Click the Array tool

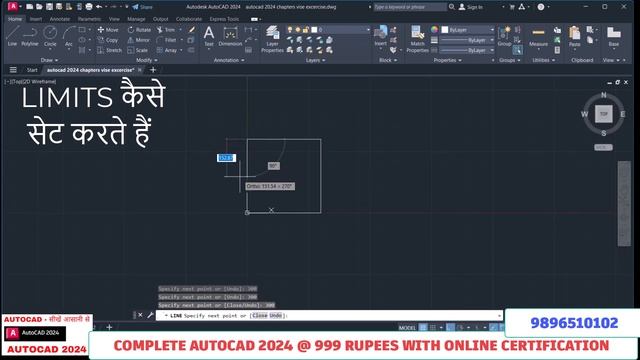click(x=167, y=50)
